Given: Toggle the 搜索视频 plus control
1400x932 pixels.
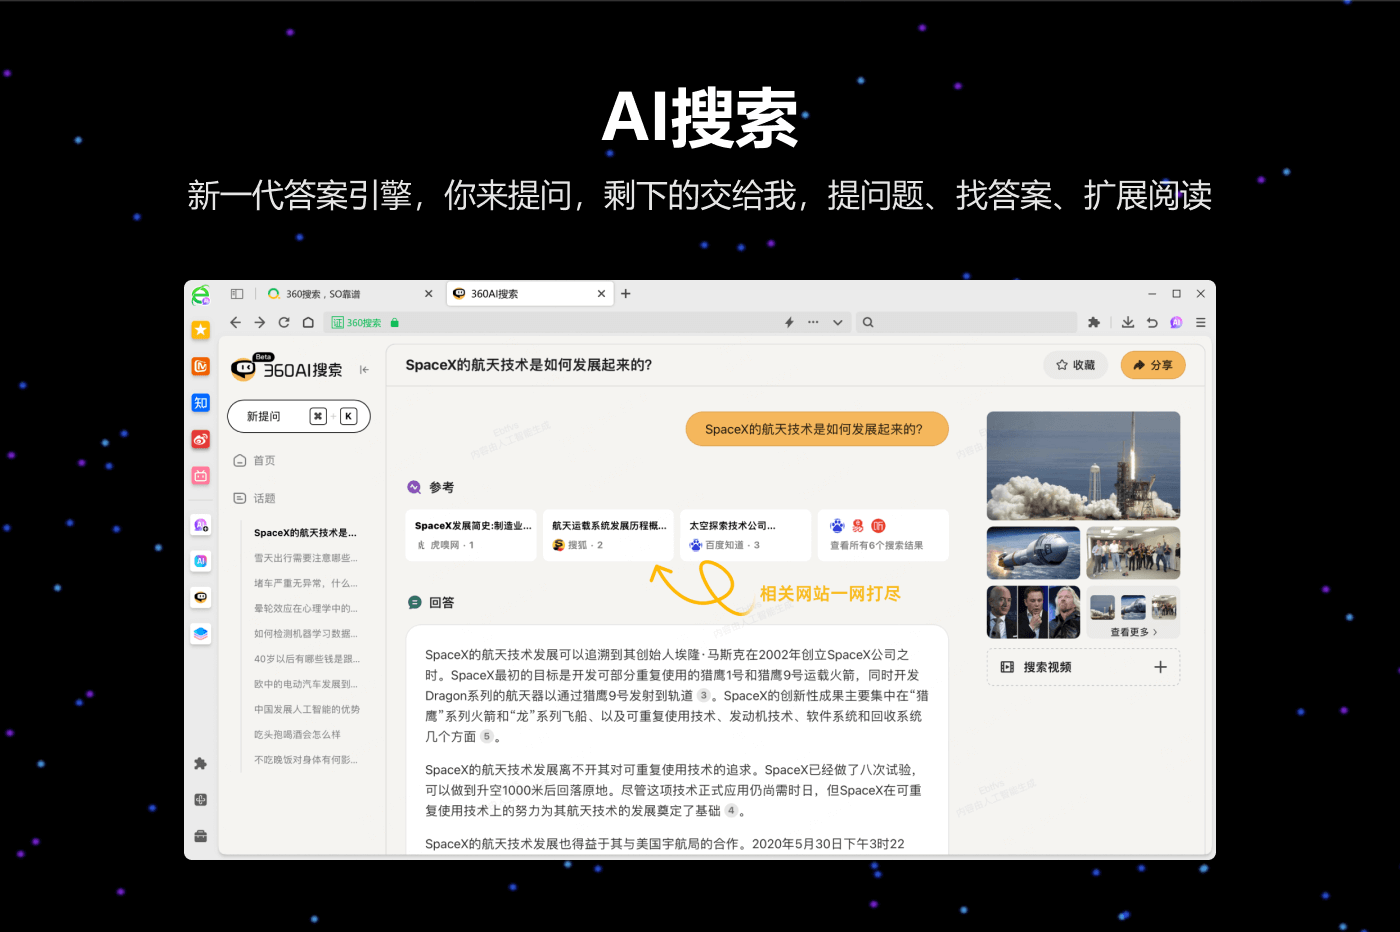Looking at the screenshot, I should [x=1159, y=666].
